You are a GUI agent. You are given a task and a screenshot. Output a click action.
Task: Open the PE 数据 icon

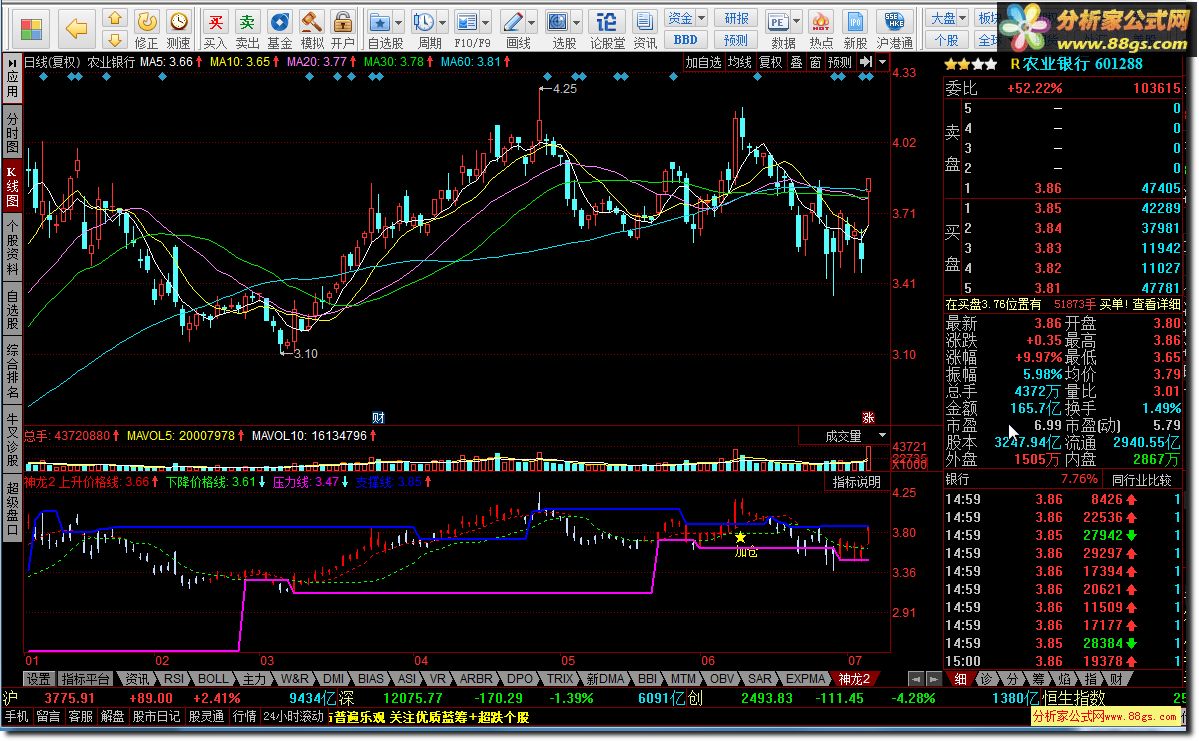click(x=778, y=22)
